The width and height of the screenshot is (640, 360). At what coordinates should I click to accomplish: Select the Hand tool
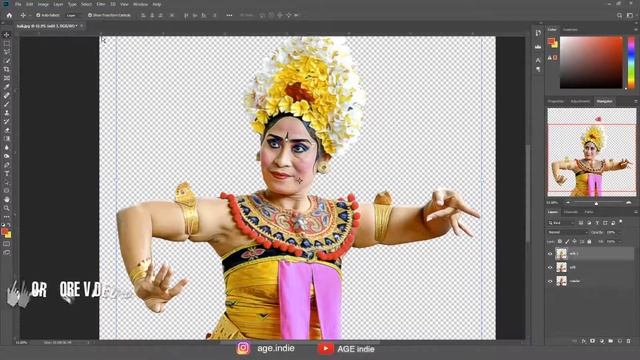(7, 199)
